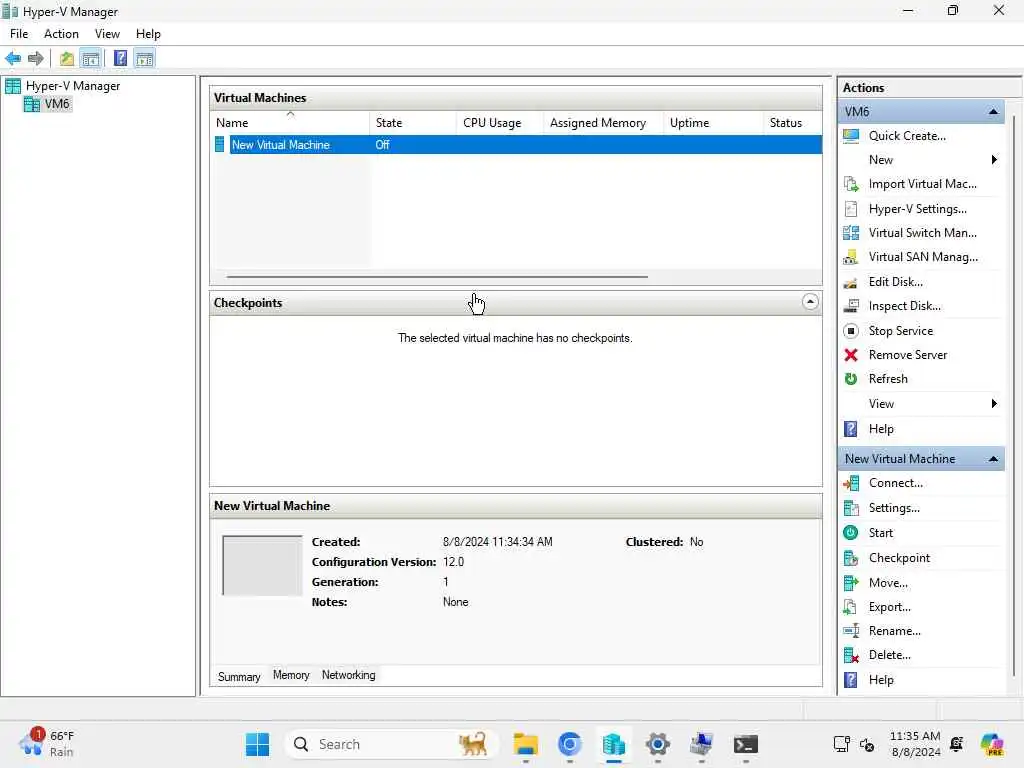Open Virtual Switch Manager action
This screenshot has width=1024, height=768.
point(922,233)
